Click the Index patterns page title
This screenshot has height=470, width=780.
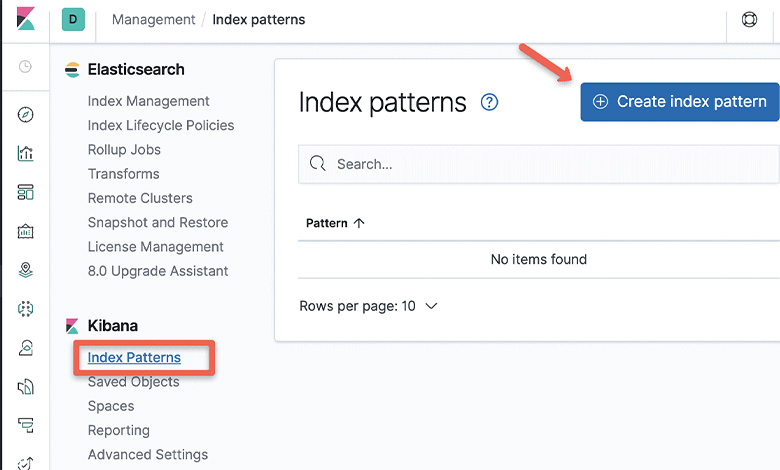382,102
